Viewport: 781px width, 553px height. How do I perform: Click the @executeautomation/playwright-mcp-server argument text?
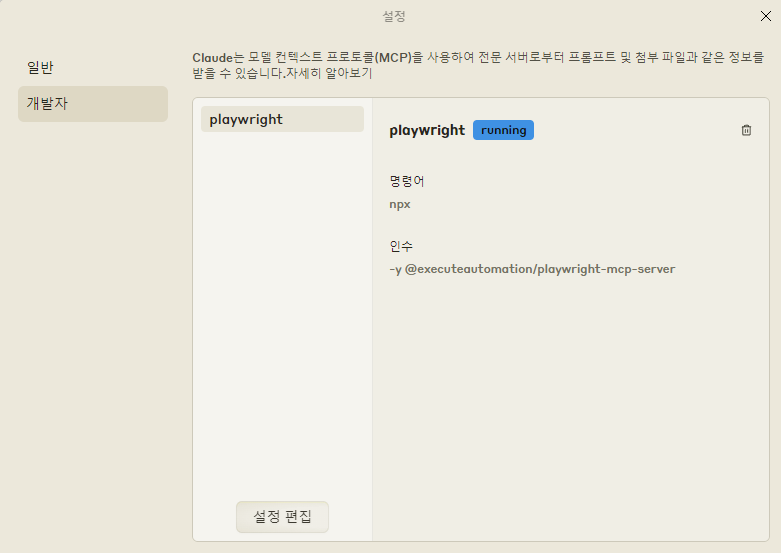point(540,269)
